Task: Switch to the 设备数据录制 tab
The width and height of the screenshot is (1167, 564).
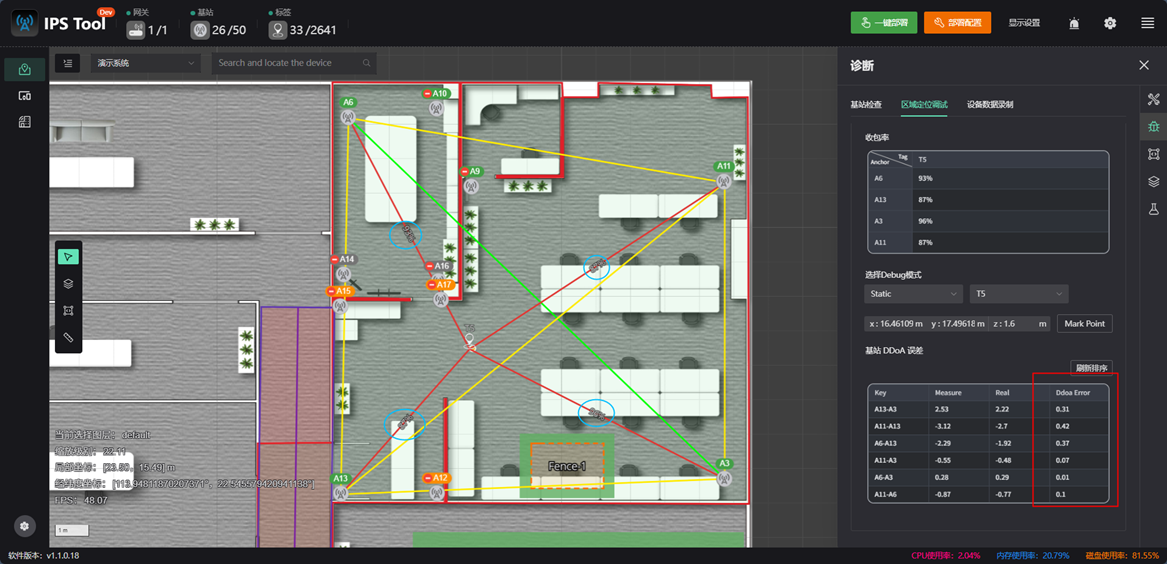Action: coord(990,105)
